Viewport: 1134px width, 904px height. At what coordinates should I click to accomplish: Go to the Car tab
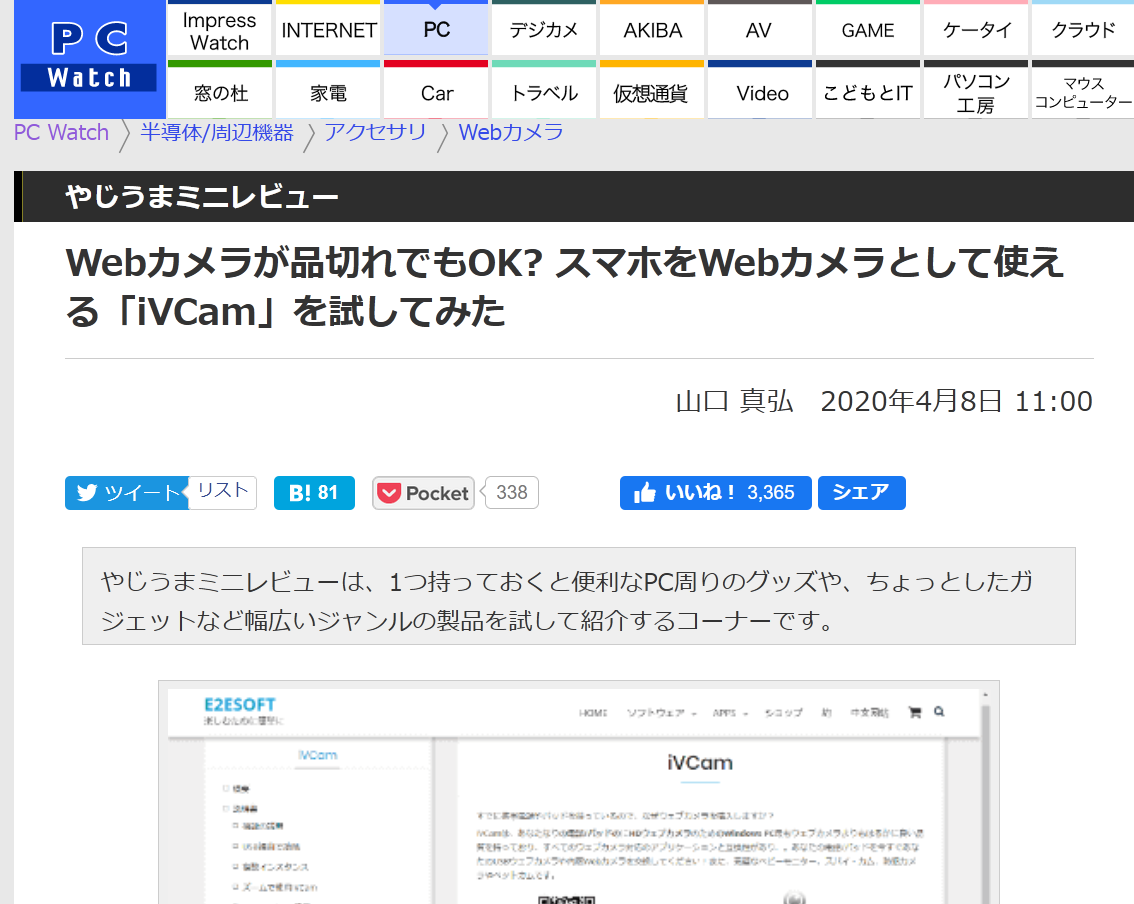(436, 90)
